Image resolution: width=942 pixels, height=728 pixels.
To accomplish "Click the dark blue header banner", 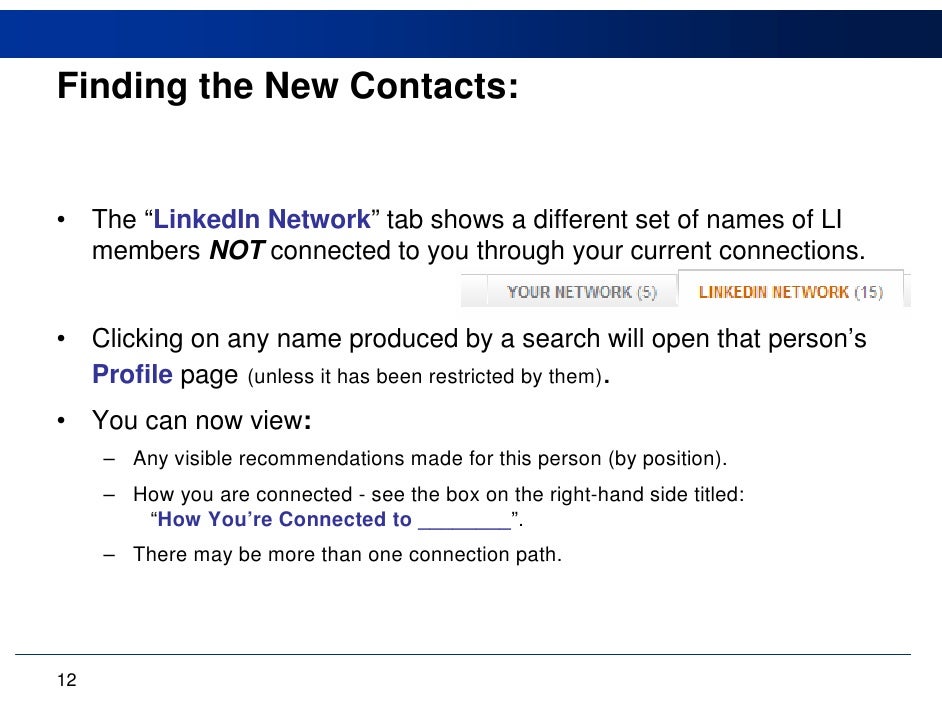I will 471,34.
